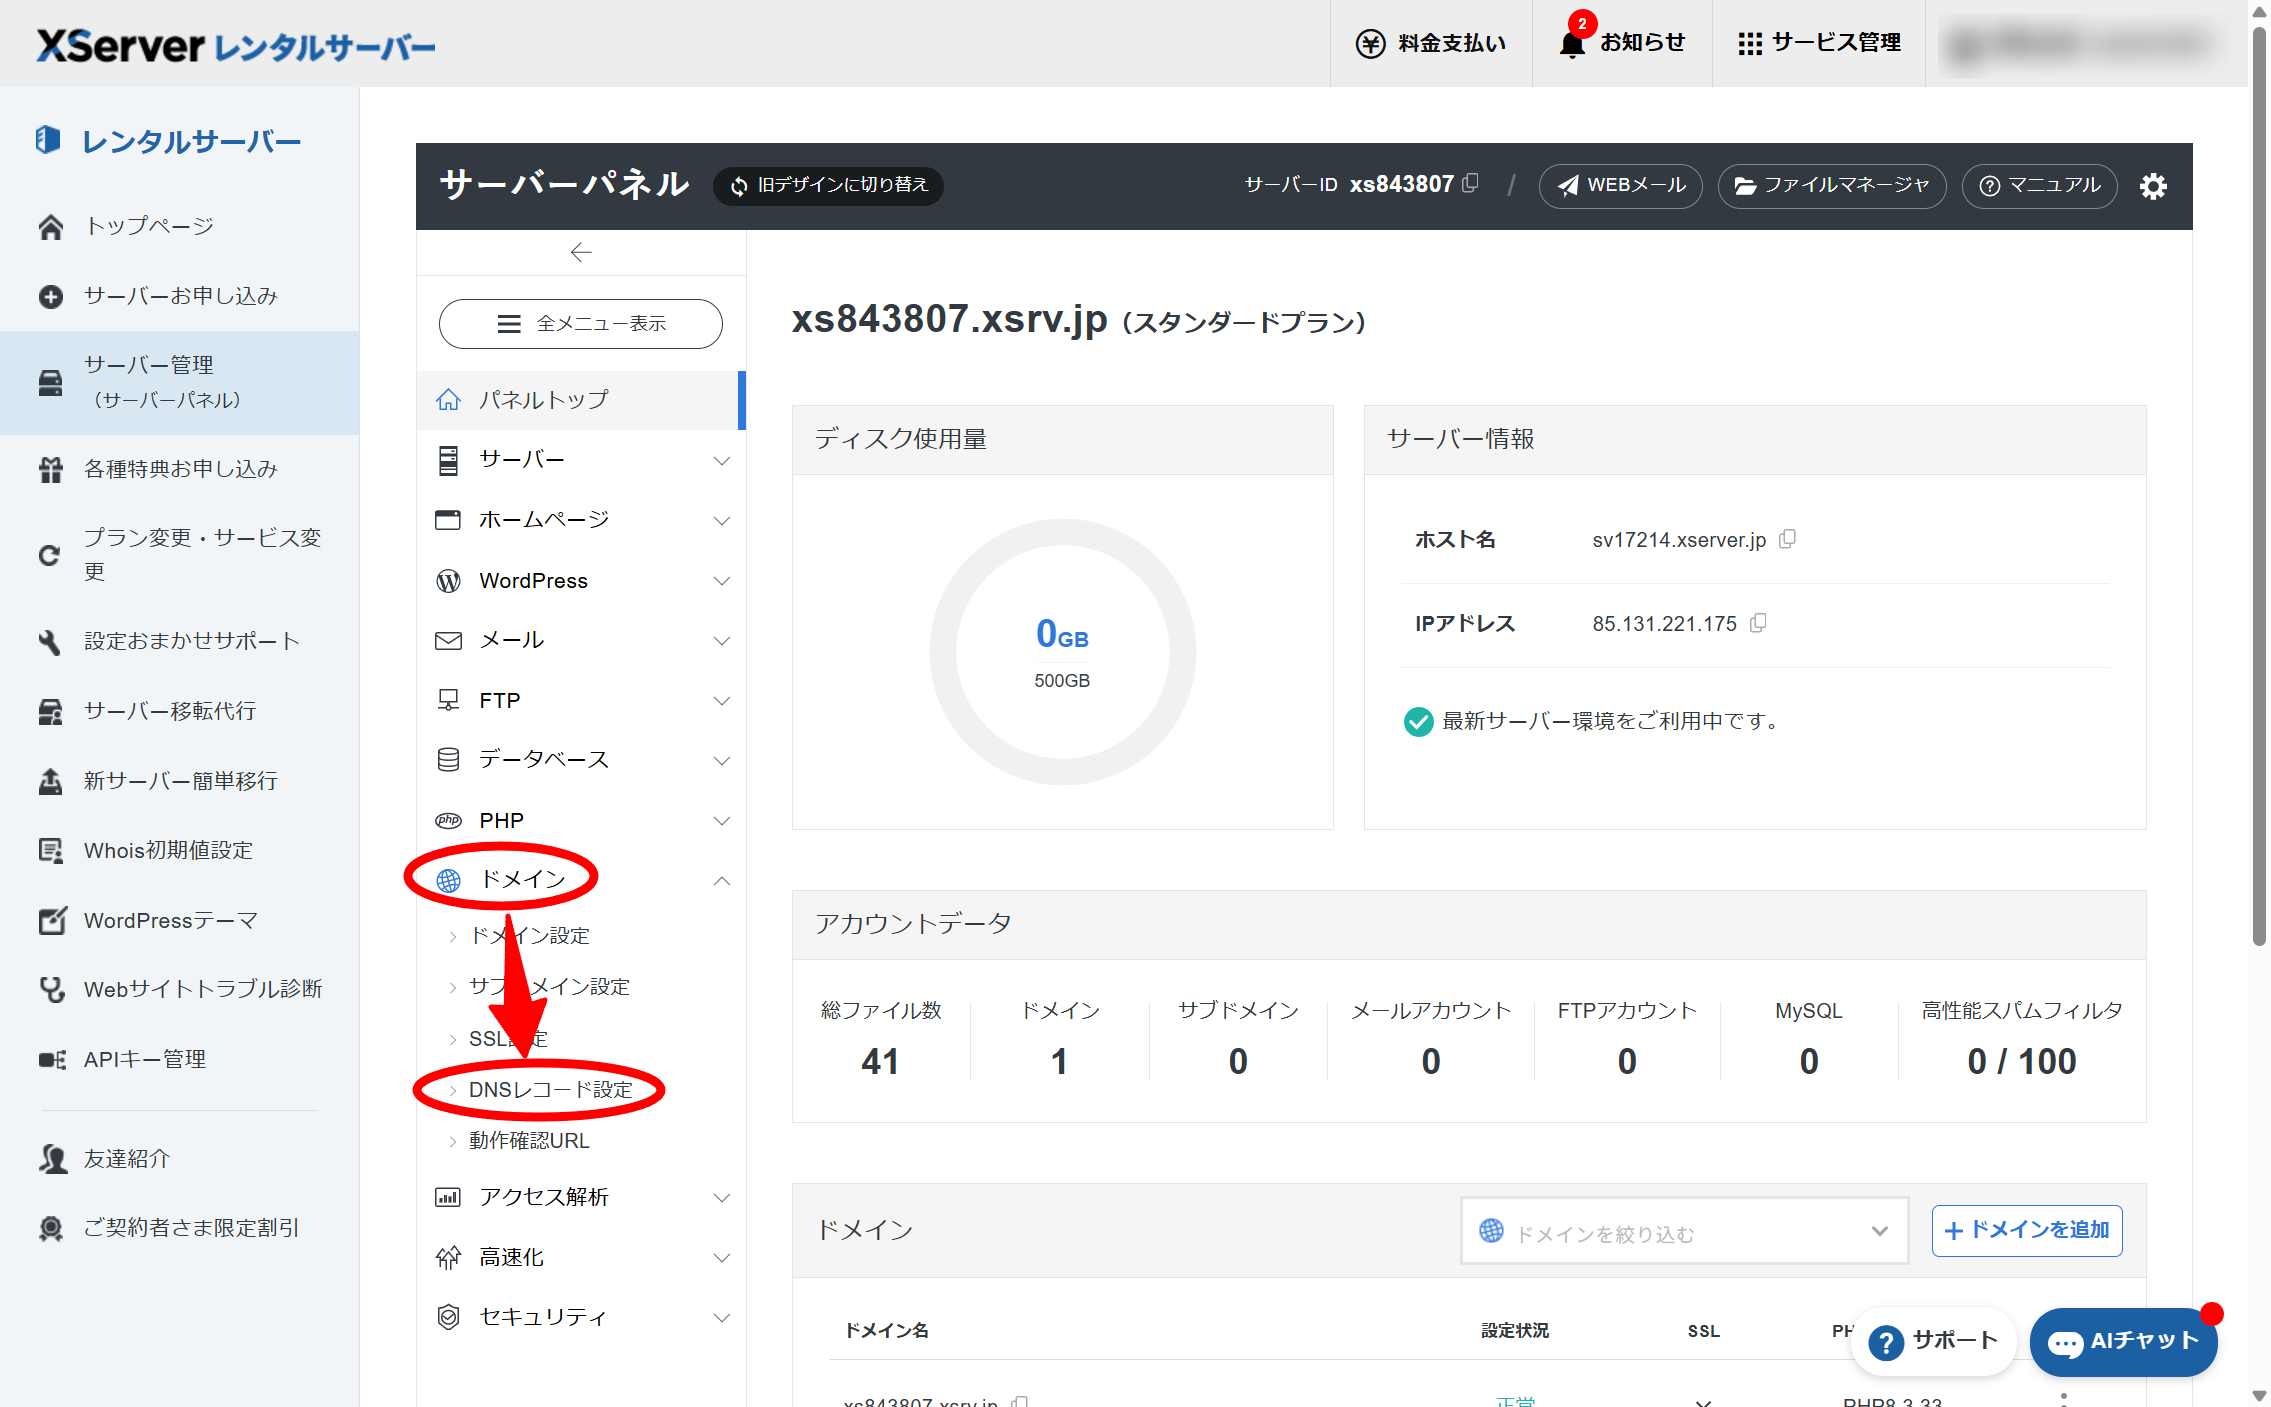This screenshot has width=2271, height=1407.
Task: Open APIキー管理 in sidebar
Action: coord(180,1059)
